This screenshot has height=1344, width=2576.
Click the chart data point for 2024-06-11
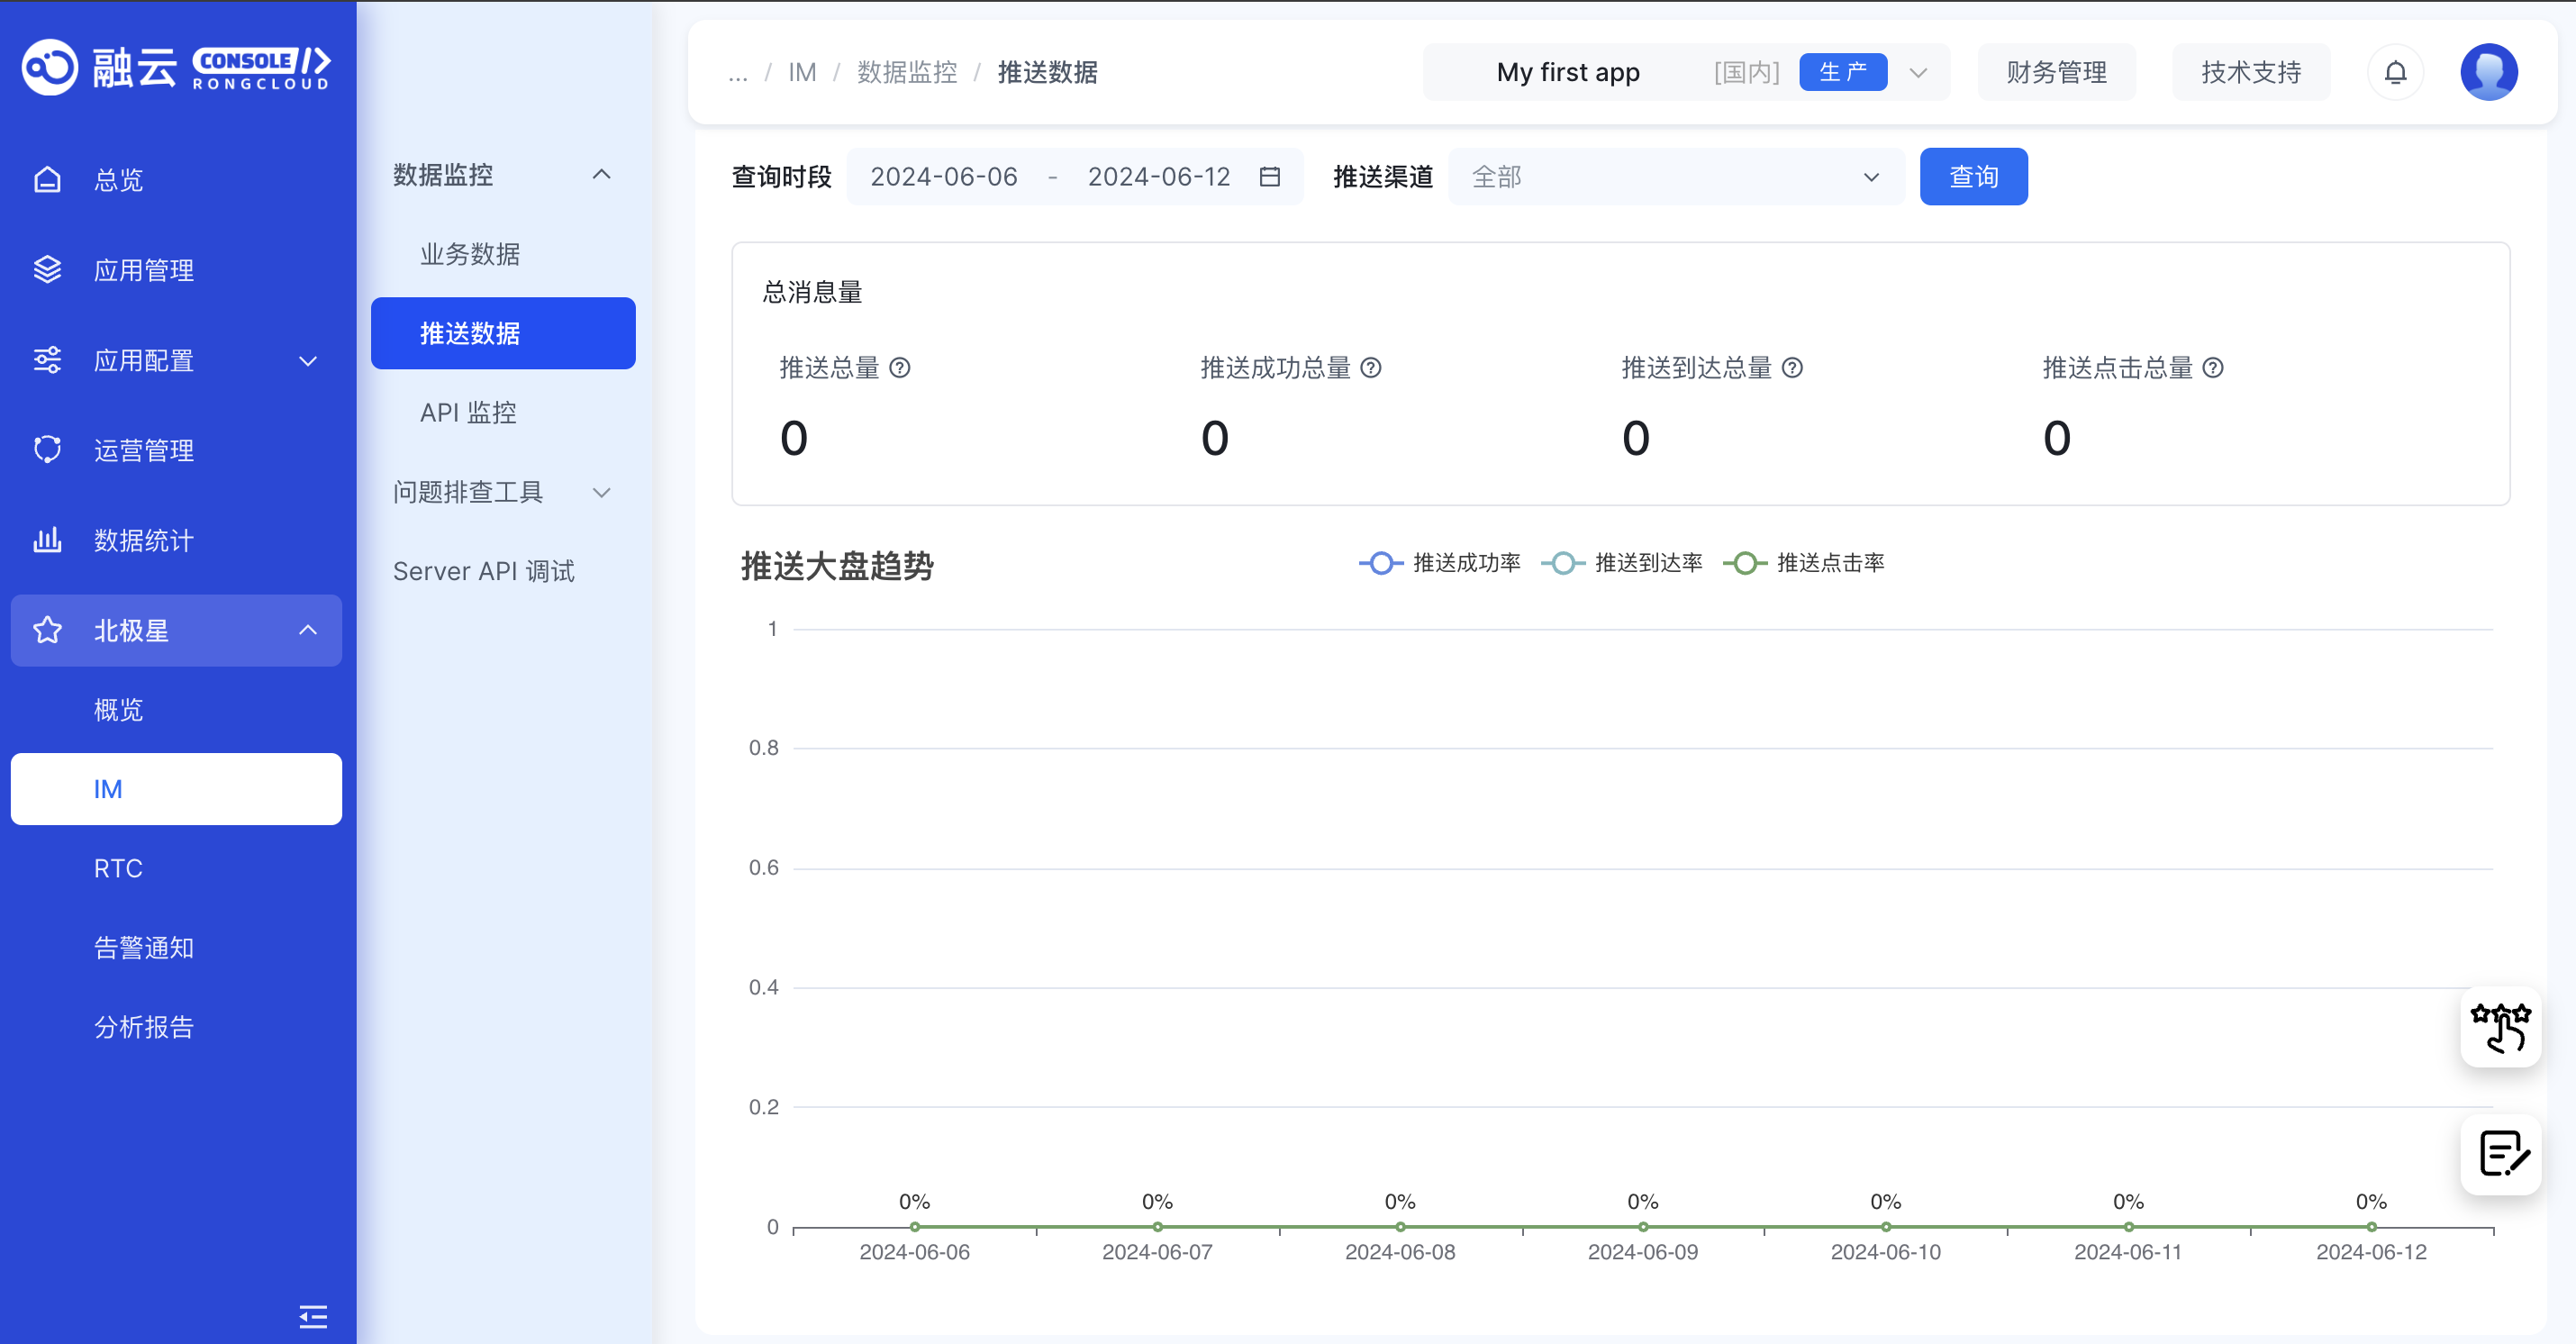click(x=2128, y=1226)
